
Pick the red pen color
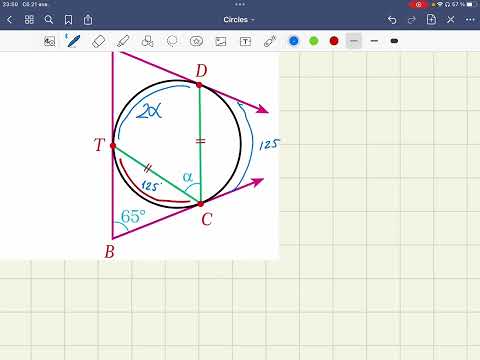[x=334, y=41]
